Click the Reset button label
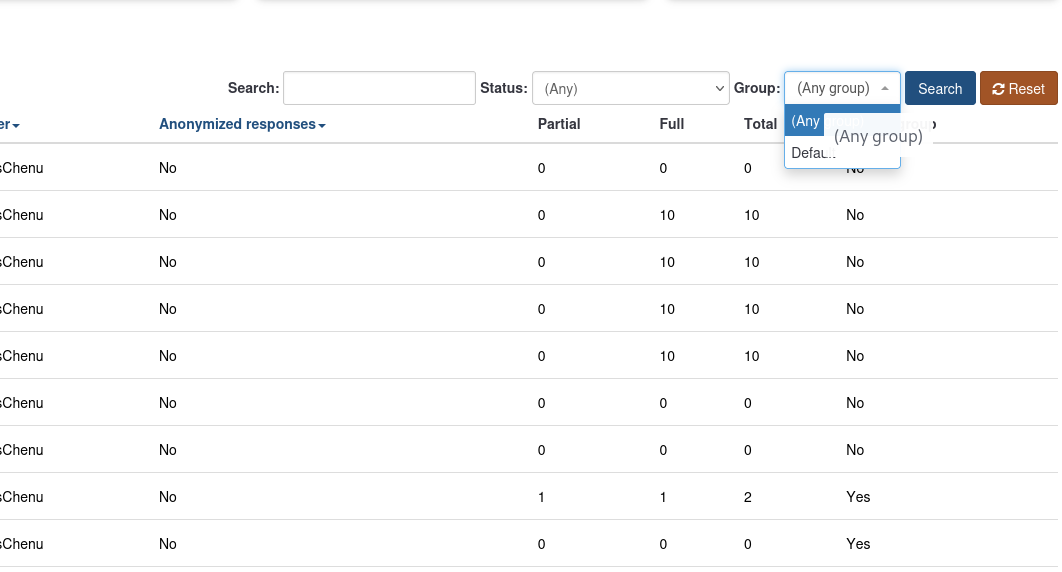The width and height of the screenshot is (1062, 572). pyautogui.click(x=1027, y=89)
